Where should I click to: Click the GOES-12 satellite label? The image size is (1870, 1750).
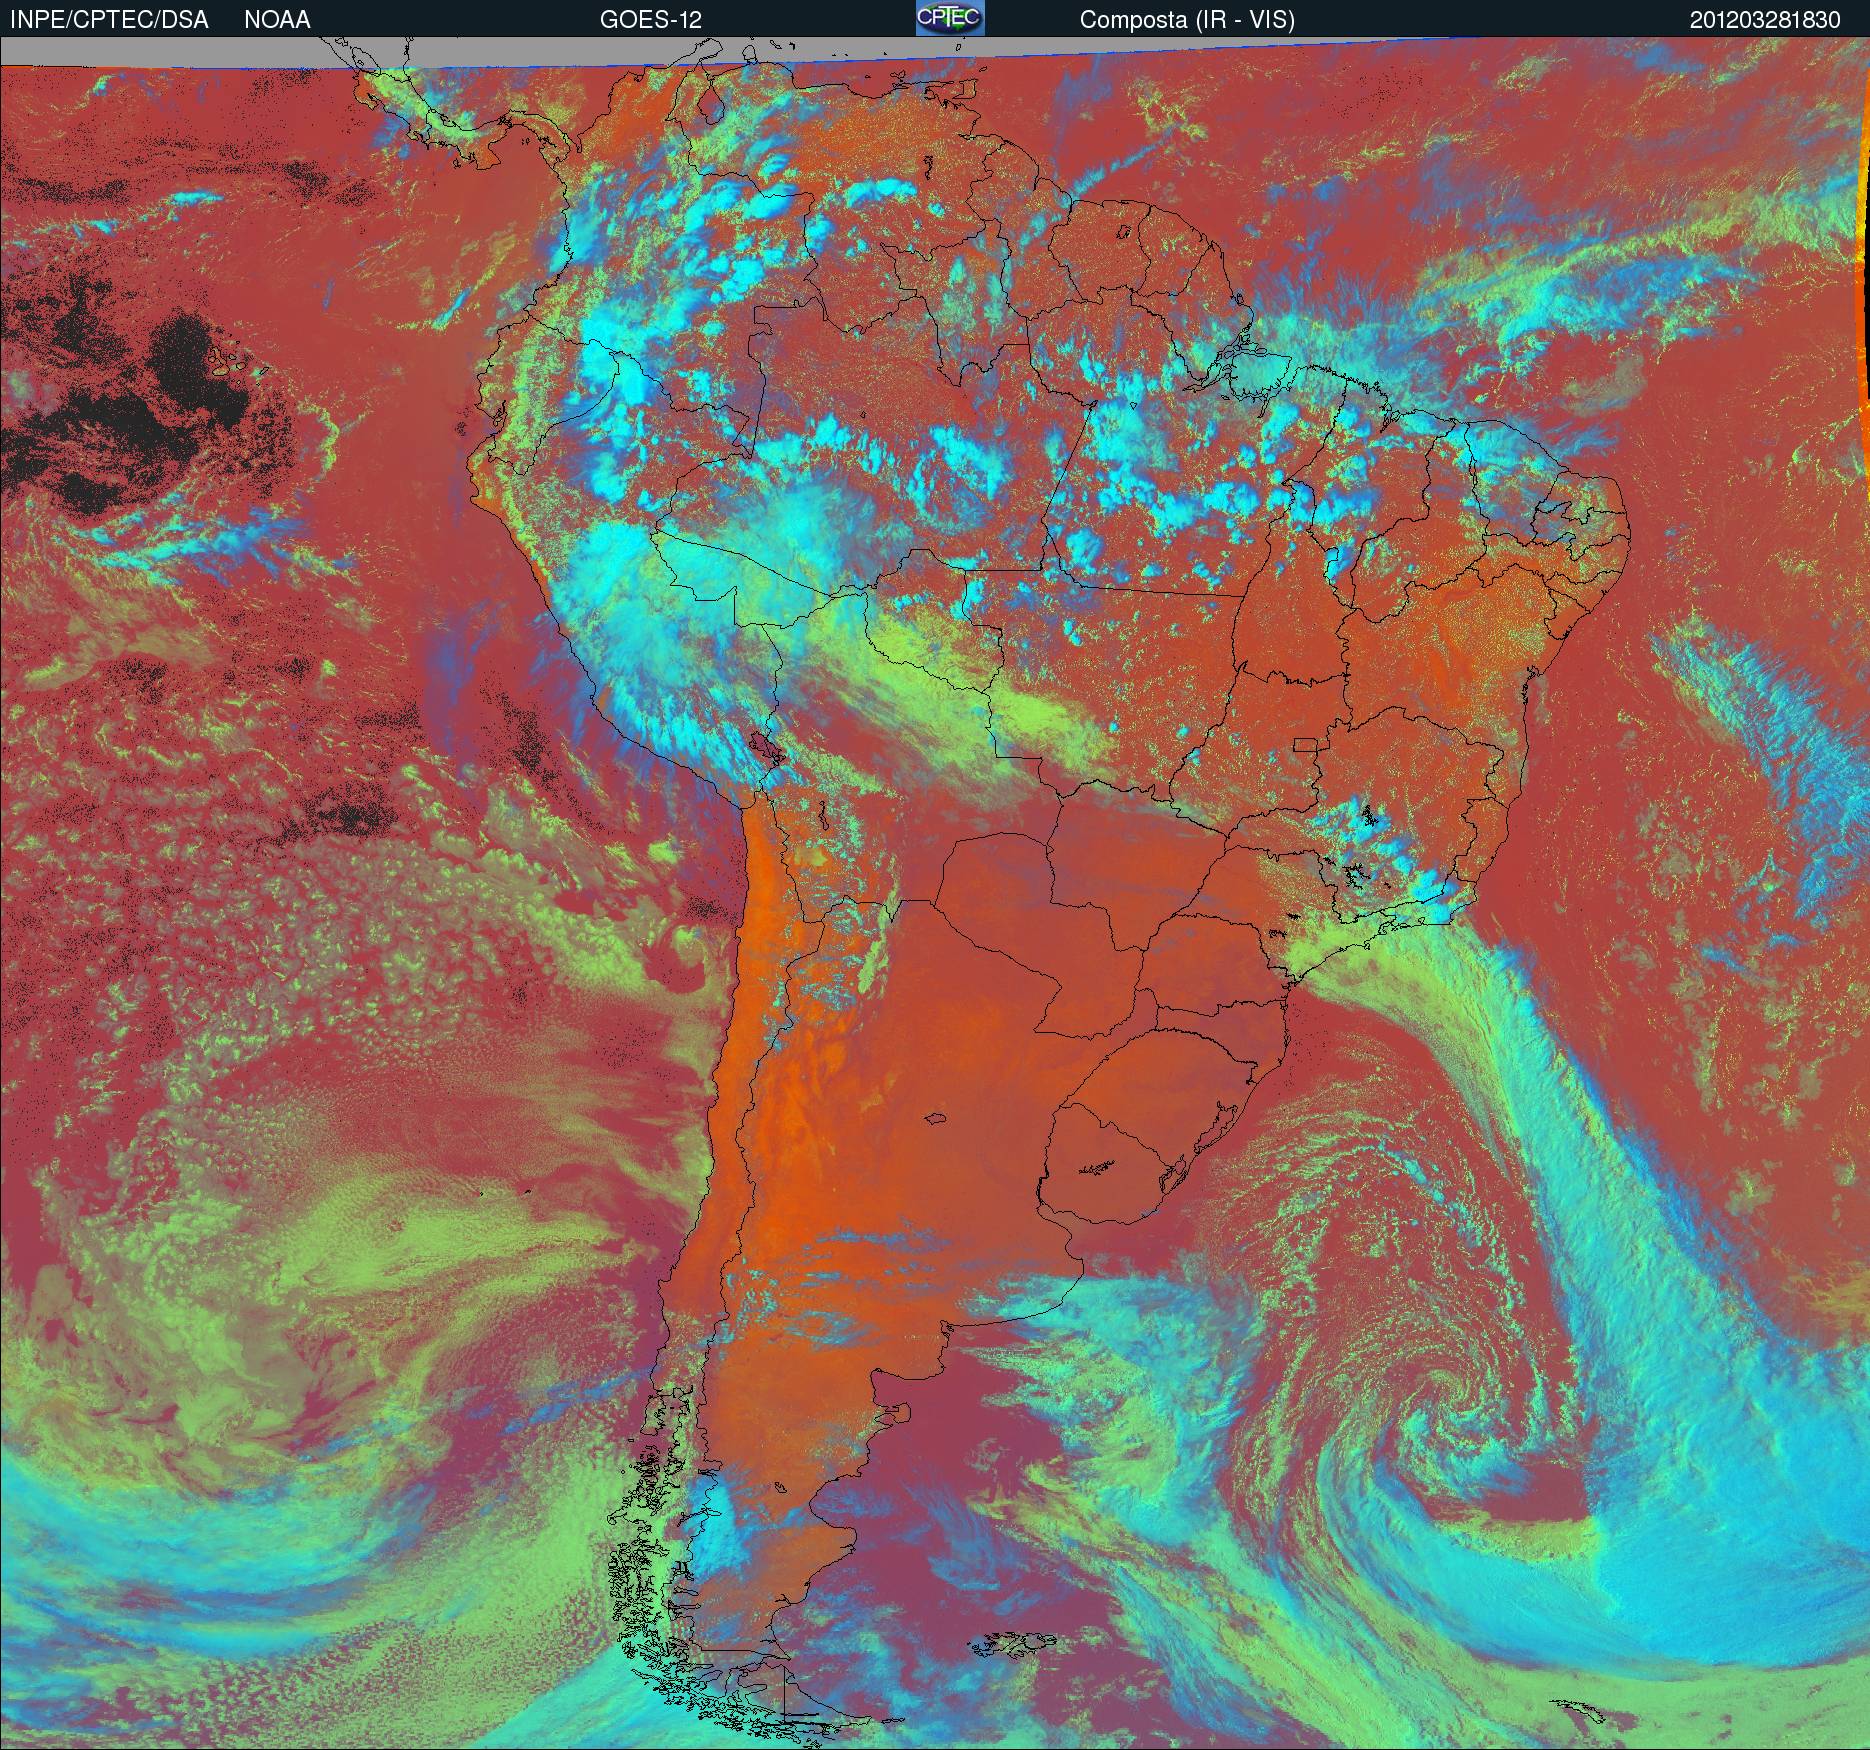tap(650, 20)
